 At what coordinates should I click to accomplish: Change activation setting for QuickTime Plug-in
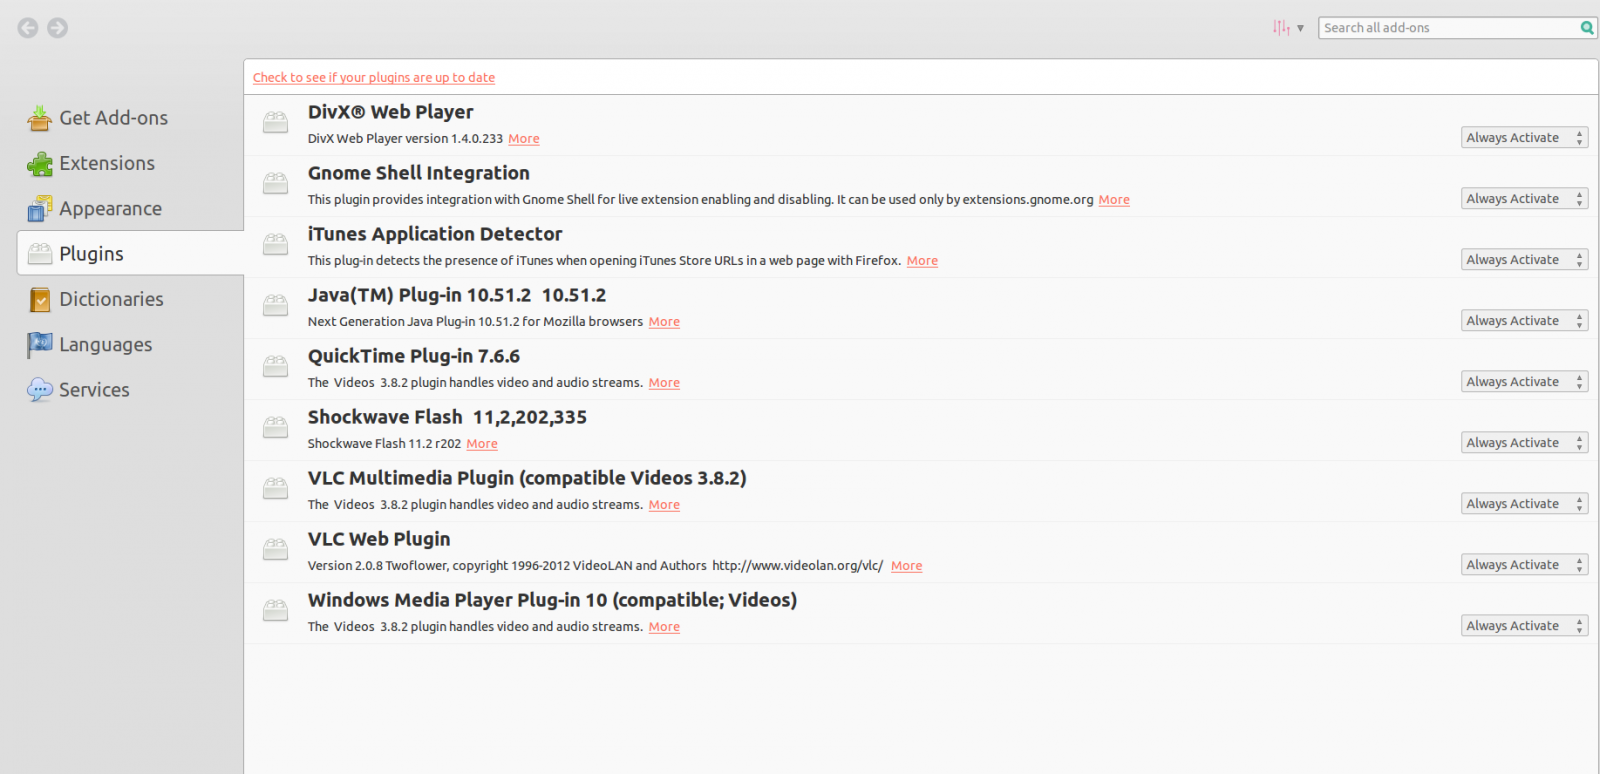pyautogui.click(x=1524, y=382)
